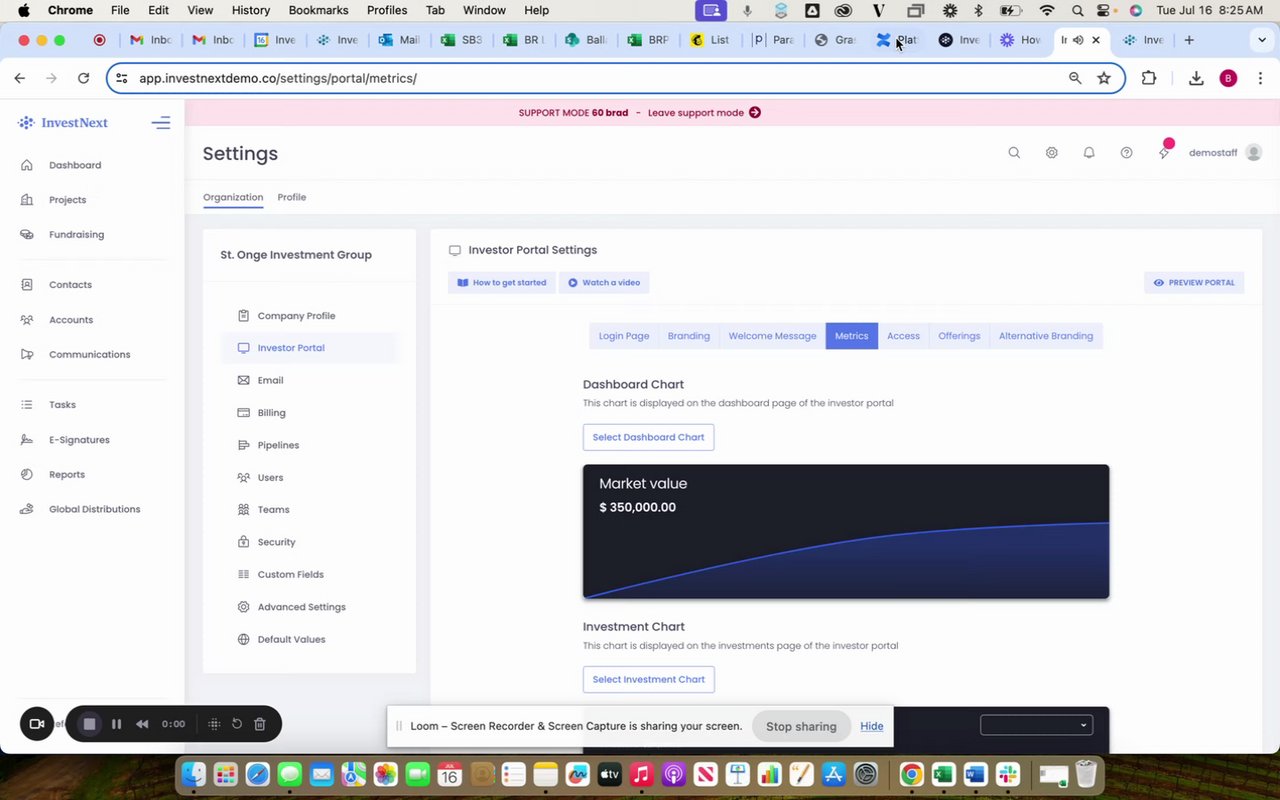Screen dimensions: 1280x800
Task: Leave support mode via arrow icon
Action: [755, 113]
